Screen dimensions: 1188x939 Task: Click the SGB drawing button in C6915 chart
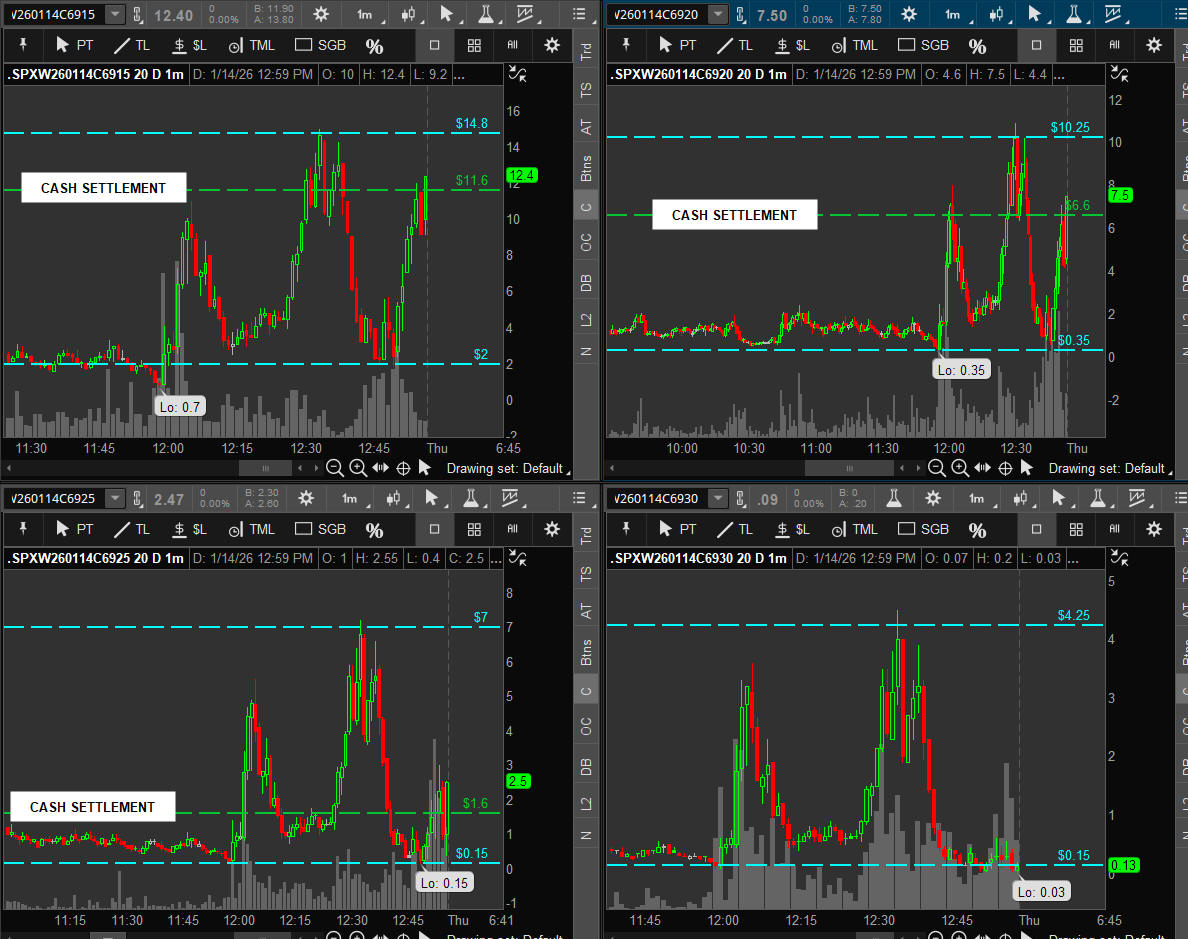322,45
